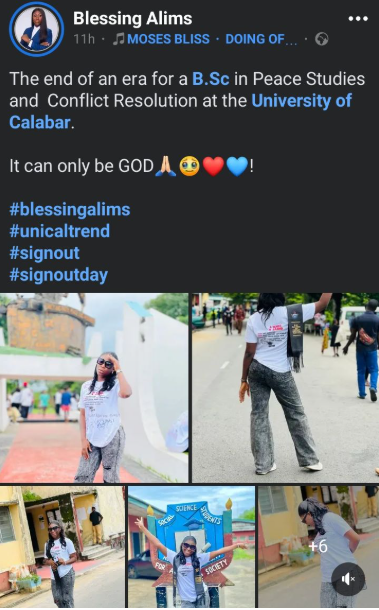Unmute the post audio using speaker icon
The width and height of the screenshot is (379, 610).
(348, 579)
